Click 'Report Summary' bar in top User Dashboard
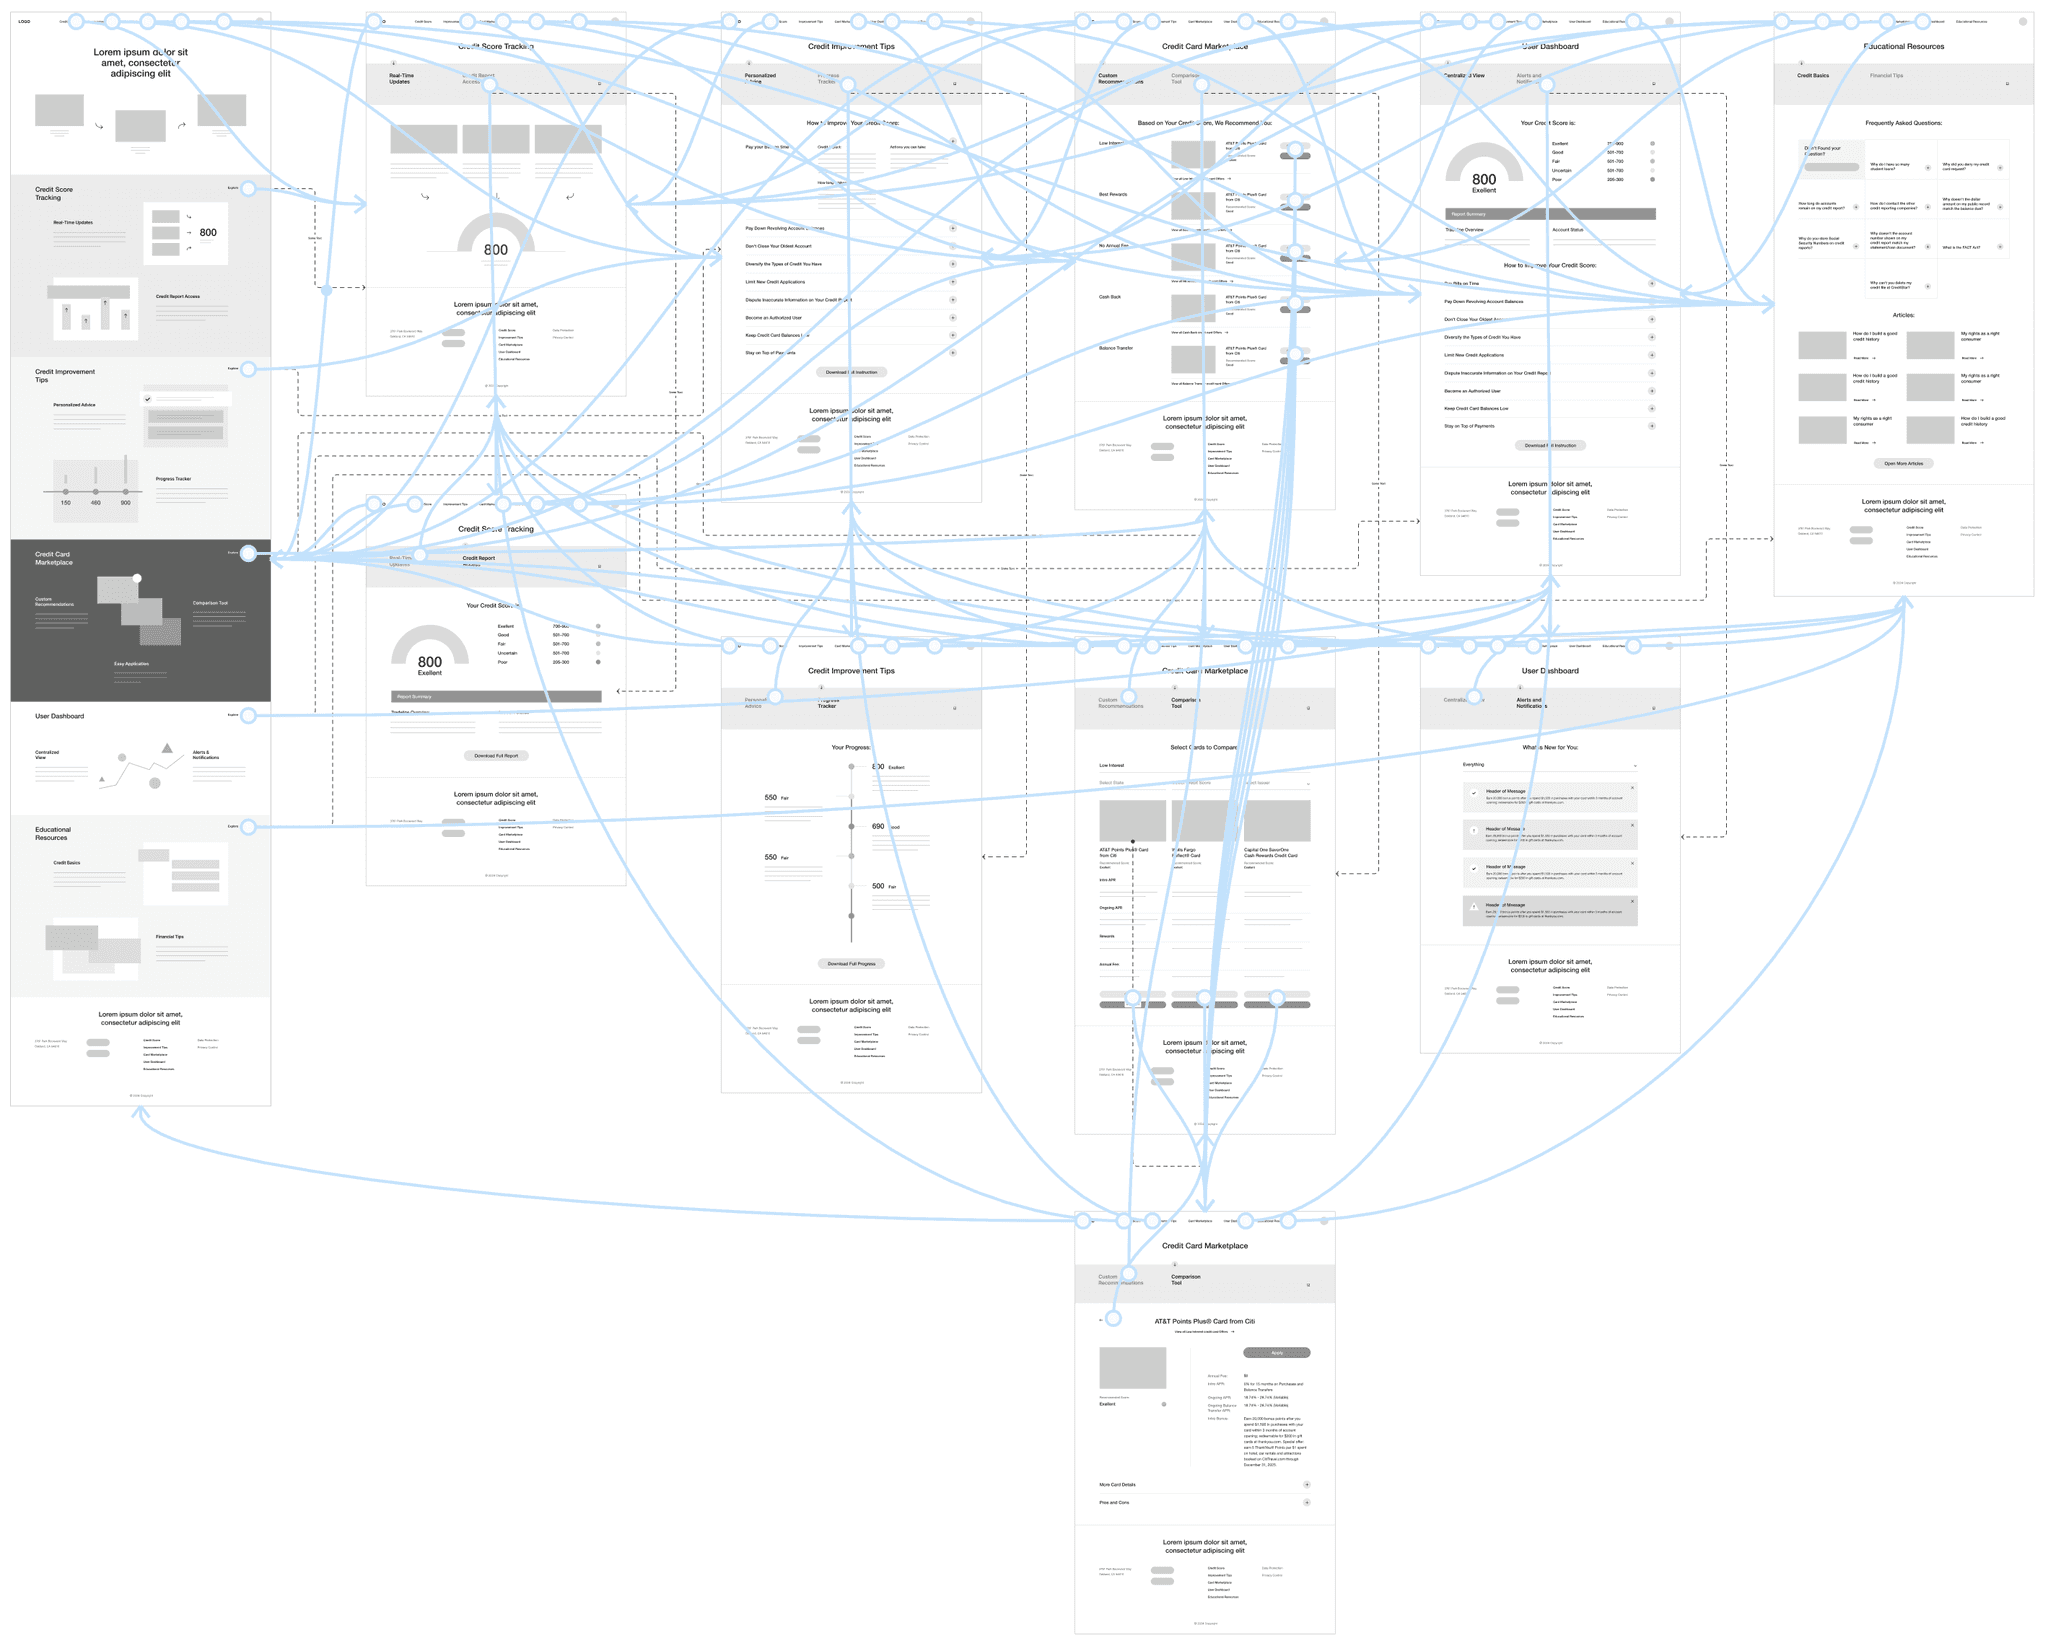 click(1550, 214)
